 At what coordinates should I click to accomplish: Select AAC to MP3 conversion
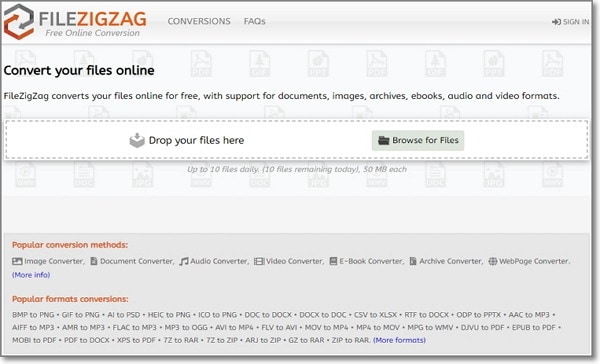point(529,315)
